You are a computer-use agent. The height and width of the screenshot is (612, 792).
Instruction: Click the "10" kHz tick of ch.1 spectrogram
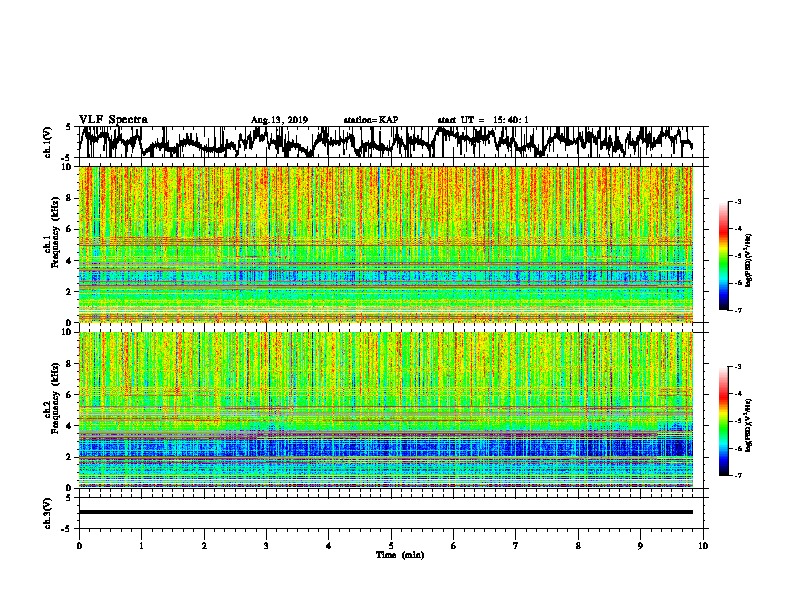[x=68, y=167]
